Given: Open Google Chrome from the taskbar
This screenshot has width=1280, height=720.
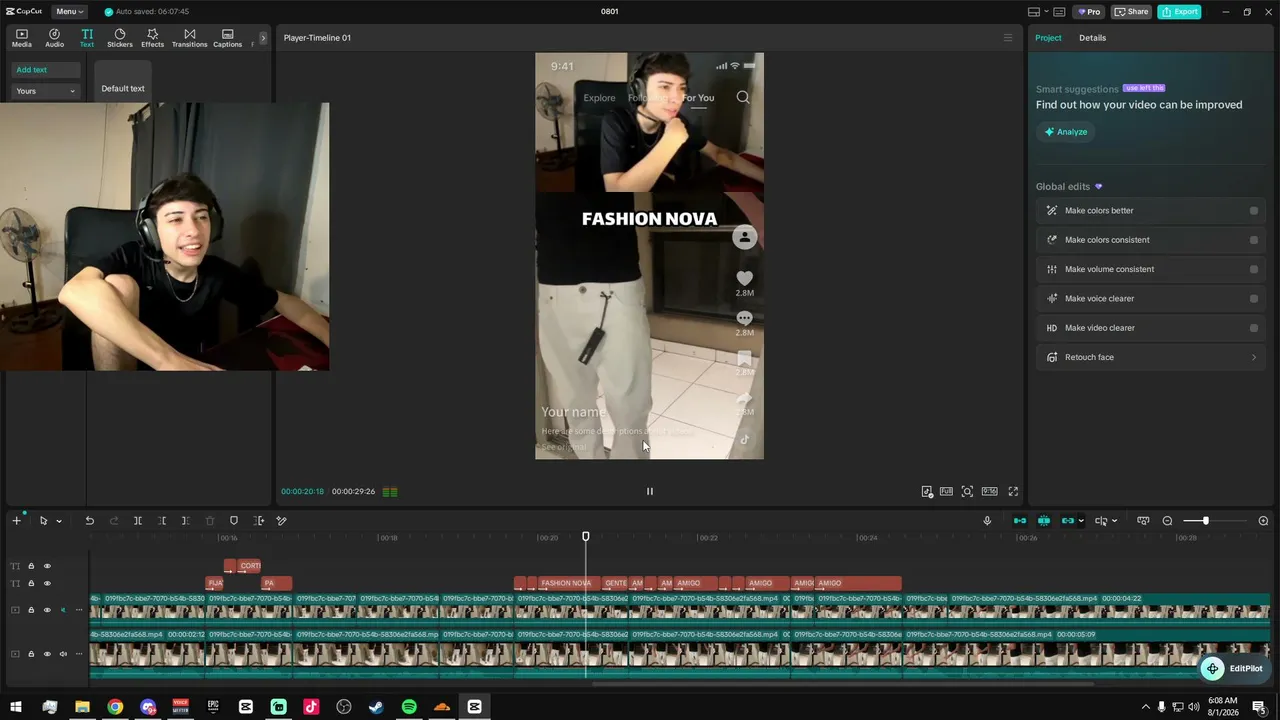Looking at the screenshot, I should pyautogui.click(x=115, y=707).
